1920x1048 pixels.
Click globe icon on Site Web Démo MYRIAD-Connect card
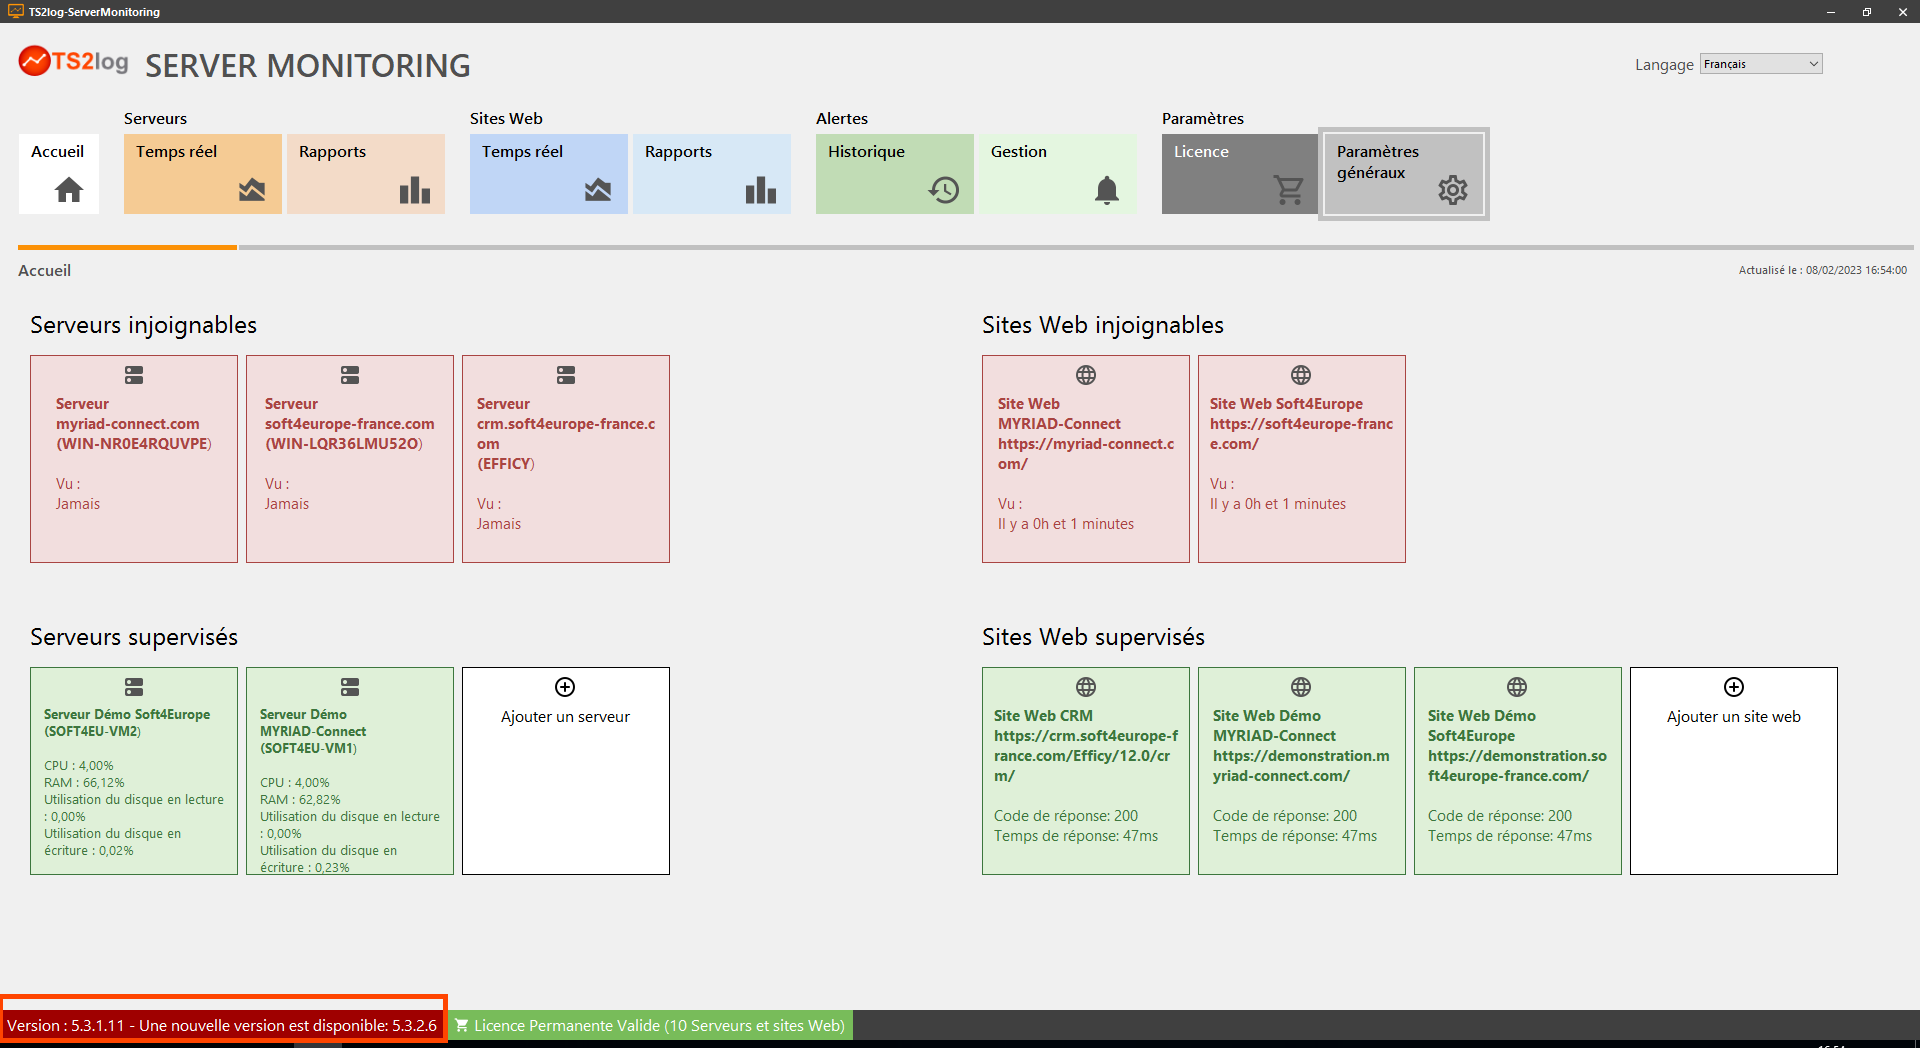click(x=1301, y=687)
